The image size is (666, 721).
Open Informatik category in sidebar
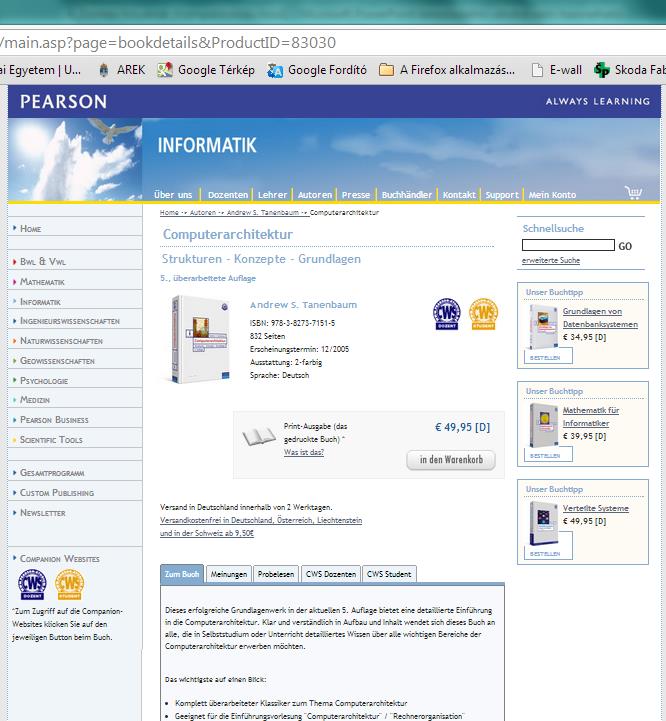coord(40,302)
